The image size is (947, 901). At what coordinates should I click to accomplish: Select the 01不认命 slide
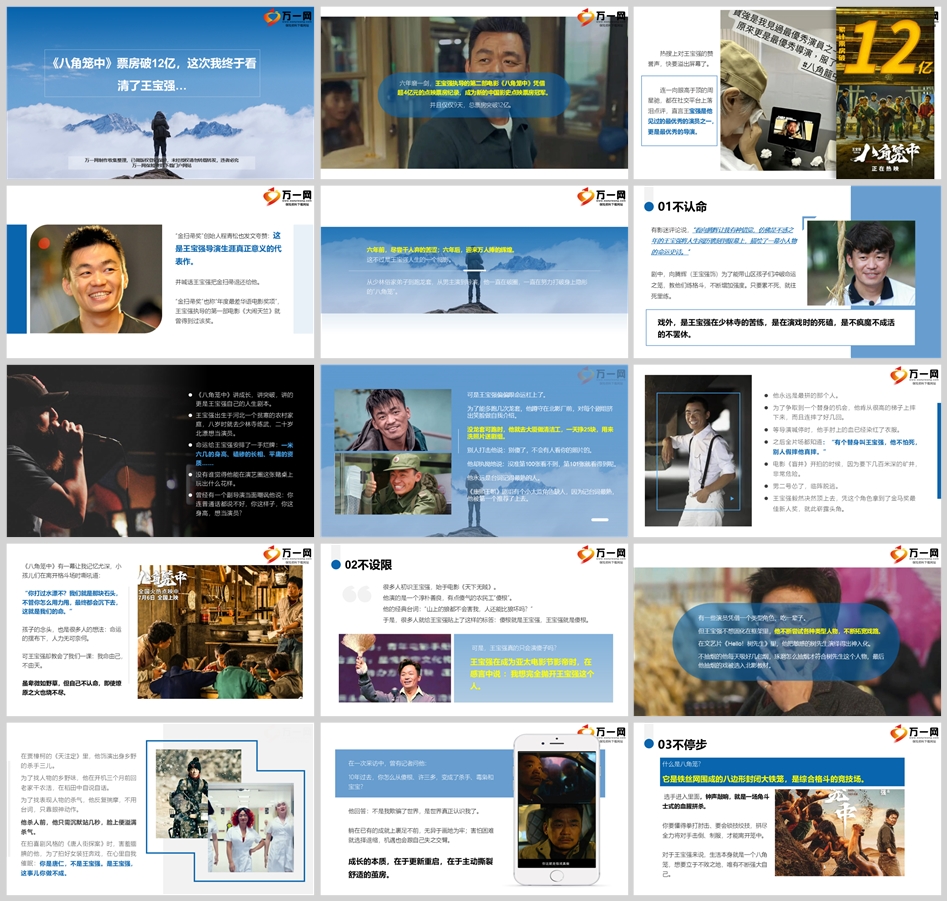click(x=787, y=272)
